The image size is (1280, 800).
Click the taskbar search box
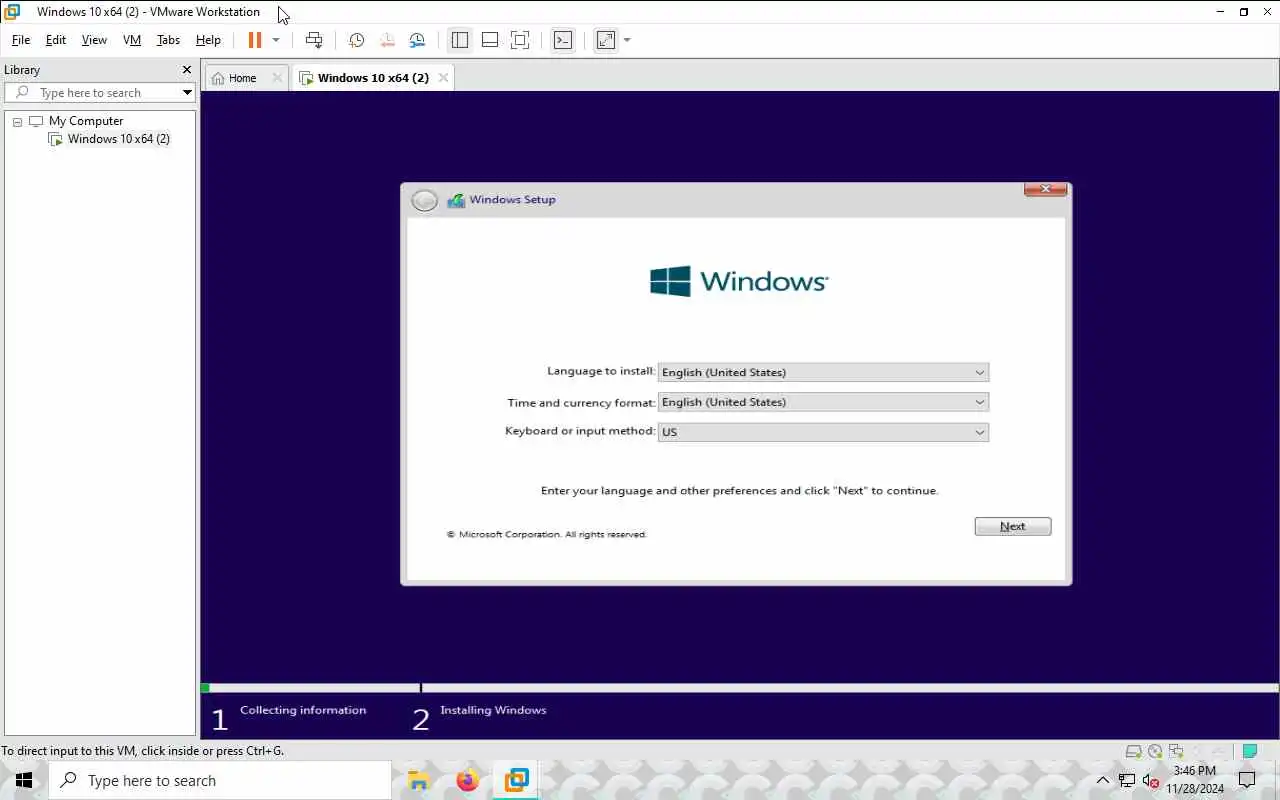pos(220,780)
